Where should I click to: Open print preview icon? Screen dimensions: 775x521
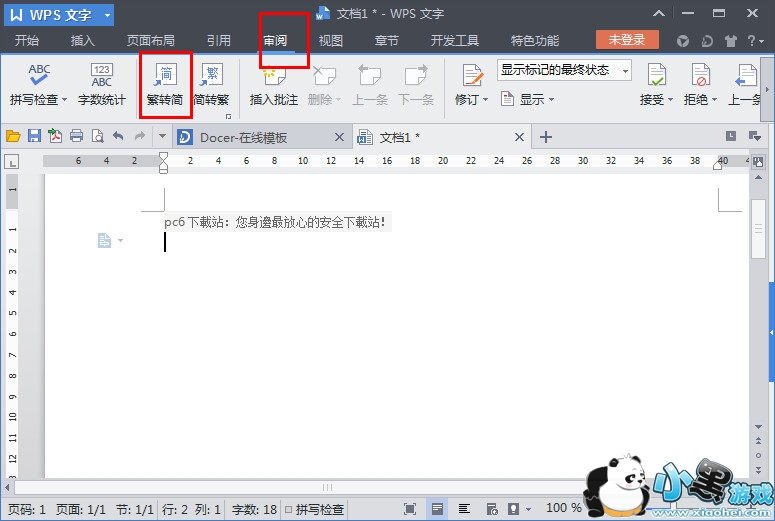[97, 136]
